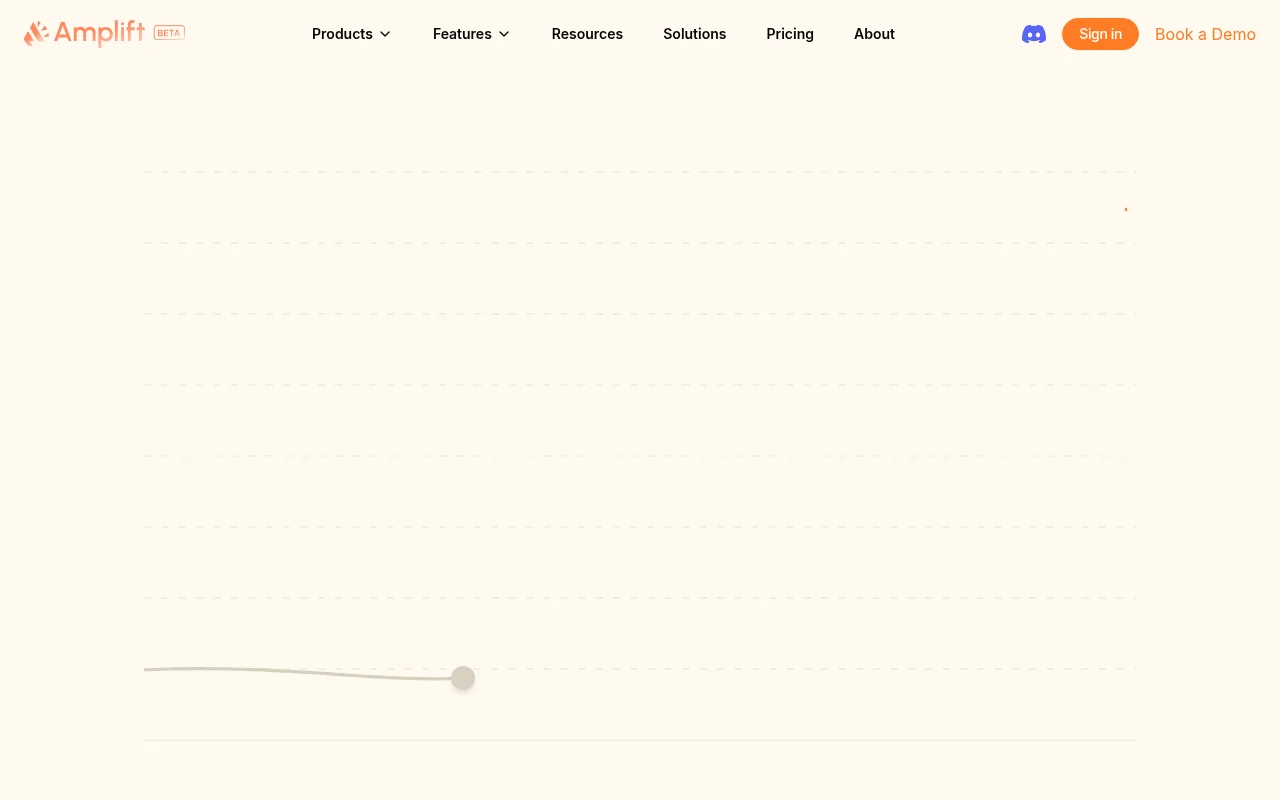Screen dimensions: 1280x800
Task: Click the gray curved chart line
Action: [x=300, y=672]
